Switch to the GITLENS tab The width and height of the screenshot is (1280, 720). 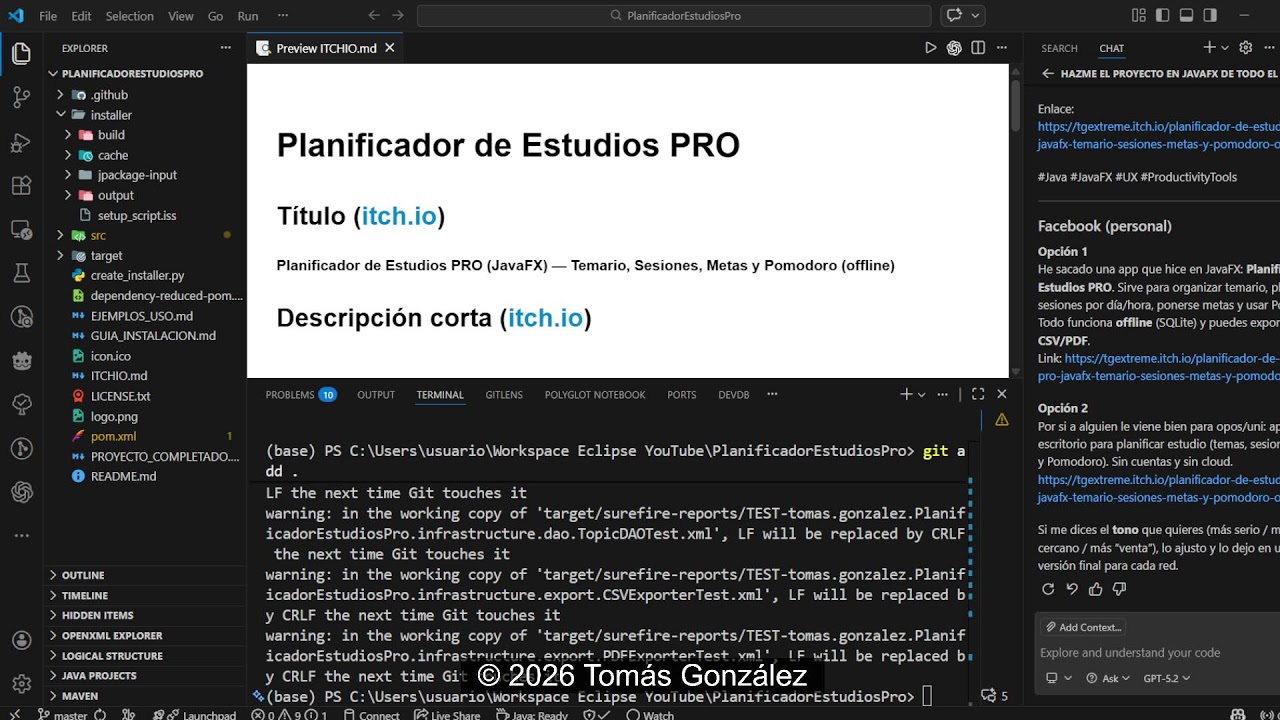504,395
